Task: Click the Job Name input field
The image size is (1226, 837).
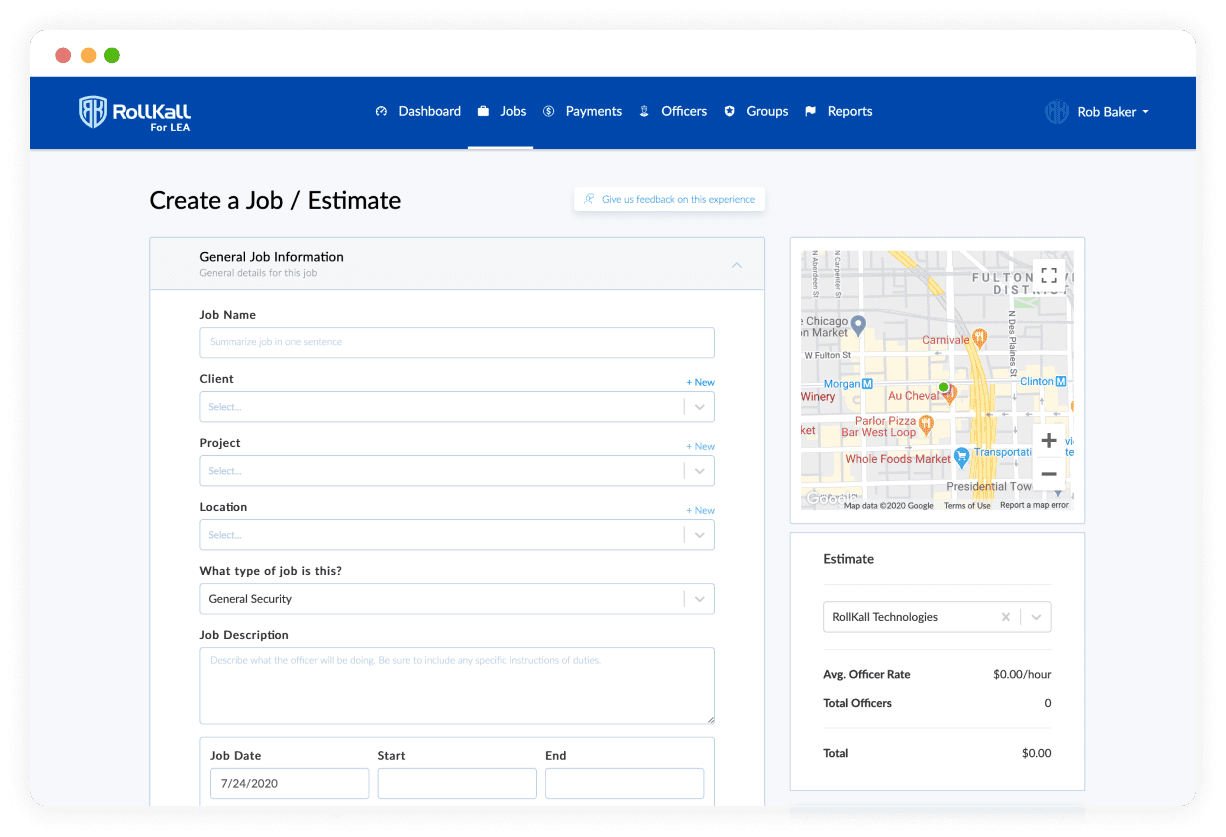Action: pos(456,342)
